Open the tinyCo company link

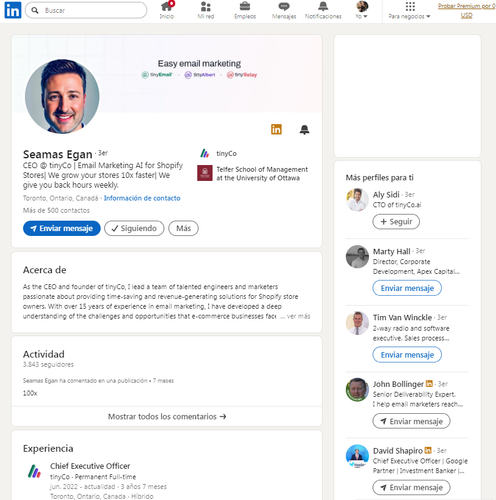click(227, 153)
